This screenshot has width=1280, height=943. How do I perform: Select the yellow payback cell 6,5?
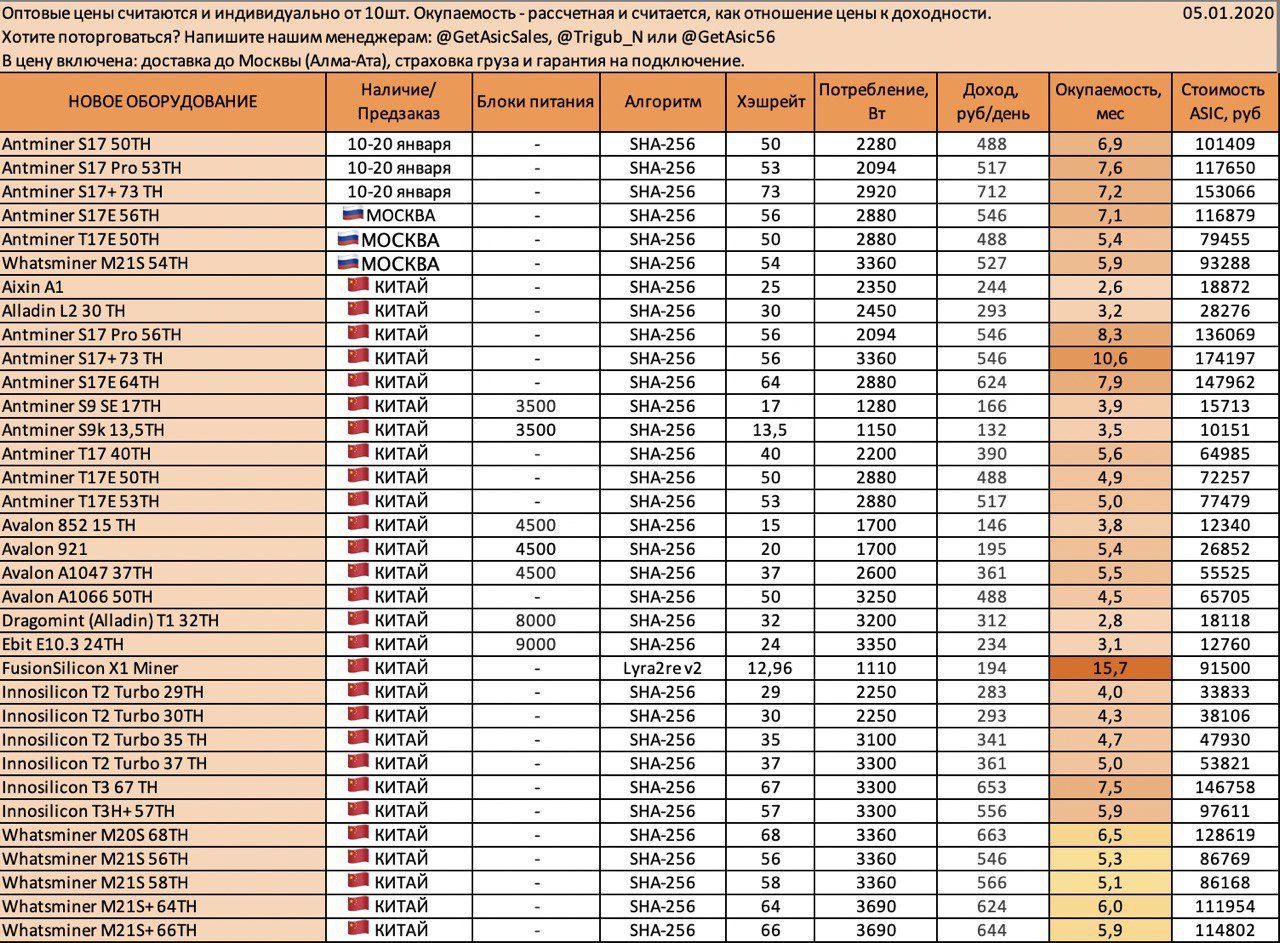[1109, 835]
